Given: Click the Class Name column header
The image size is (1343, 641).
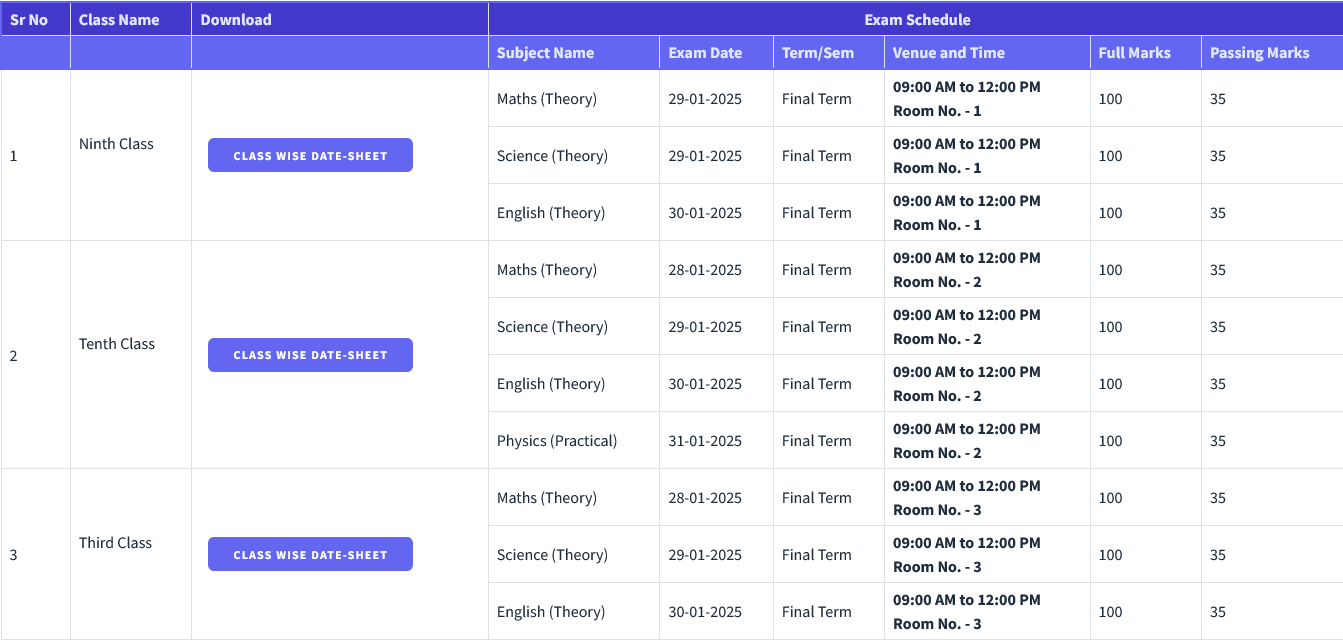Looking at the screenshot, I should (x=119, y=19).
